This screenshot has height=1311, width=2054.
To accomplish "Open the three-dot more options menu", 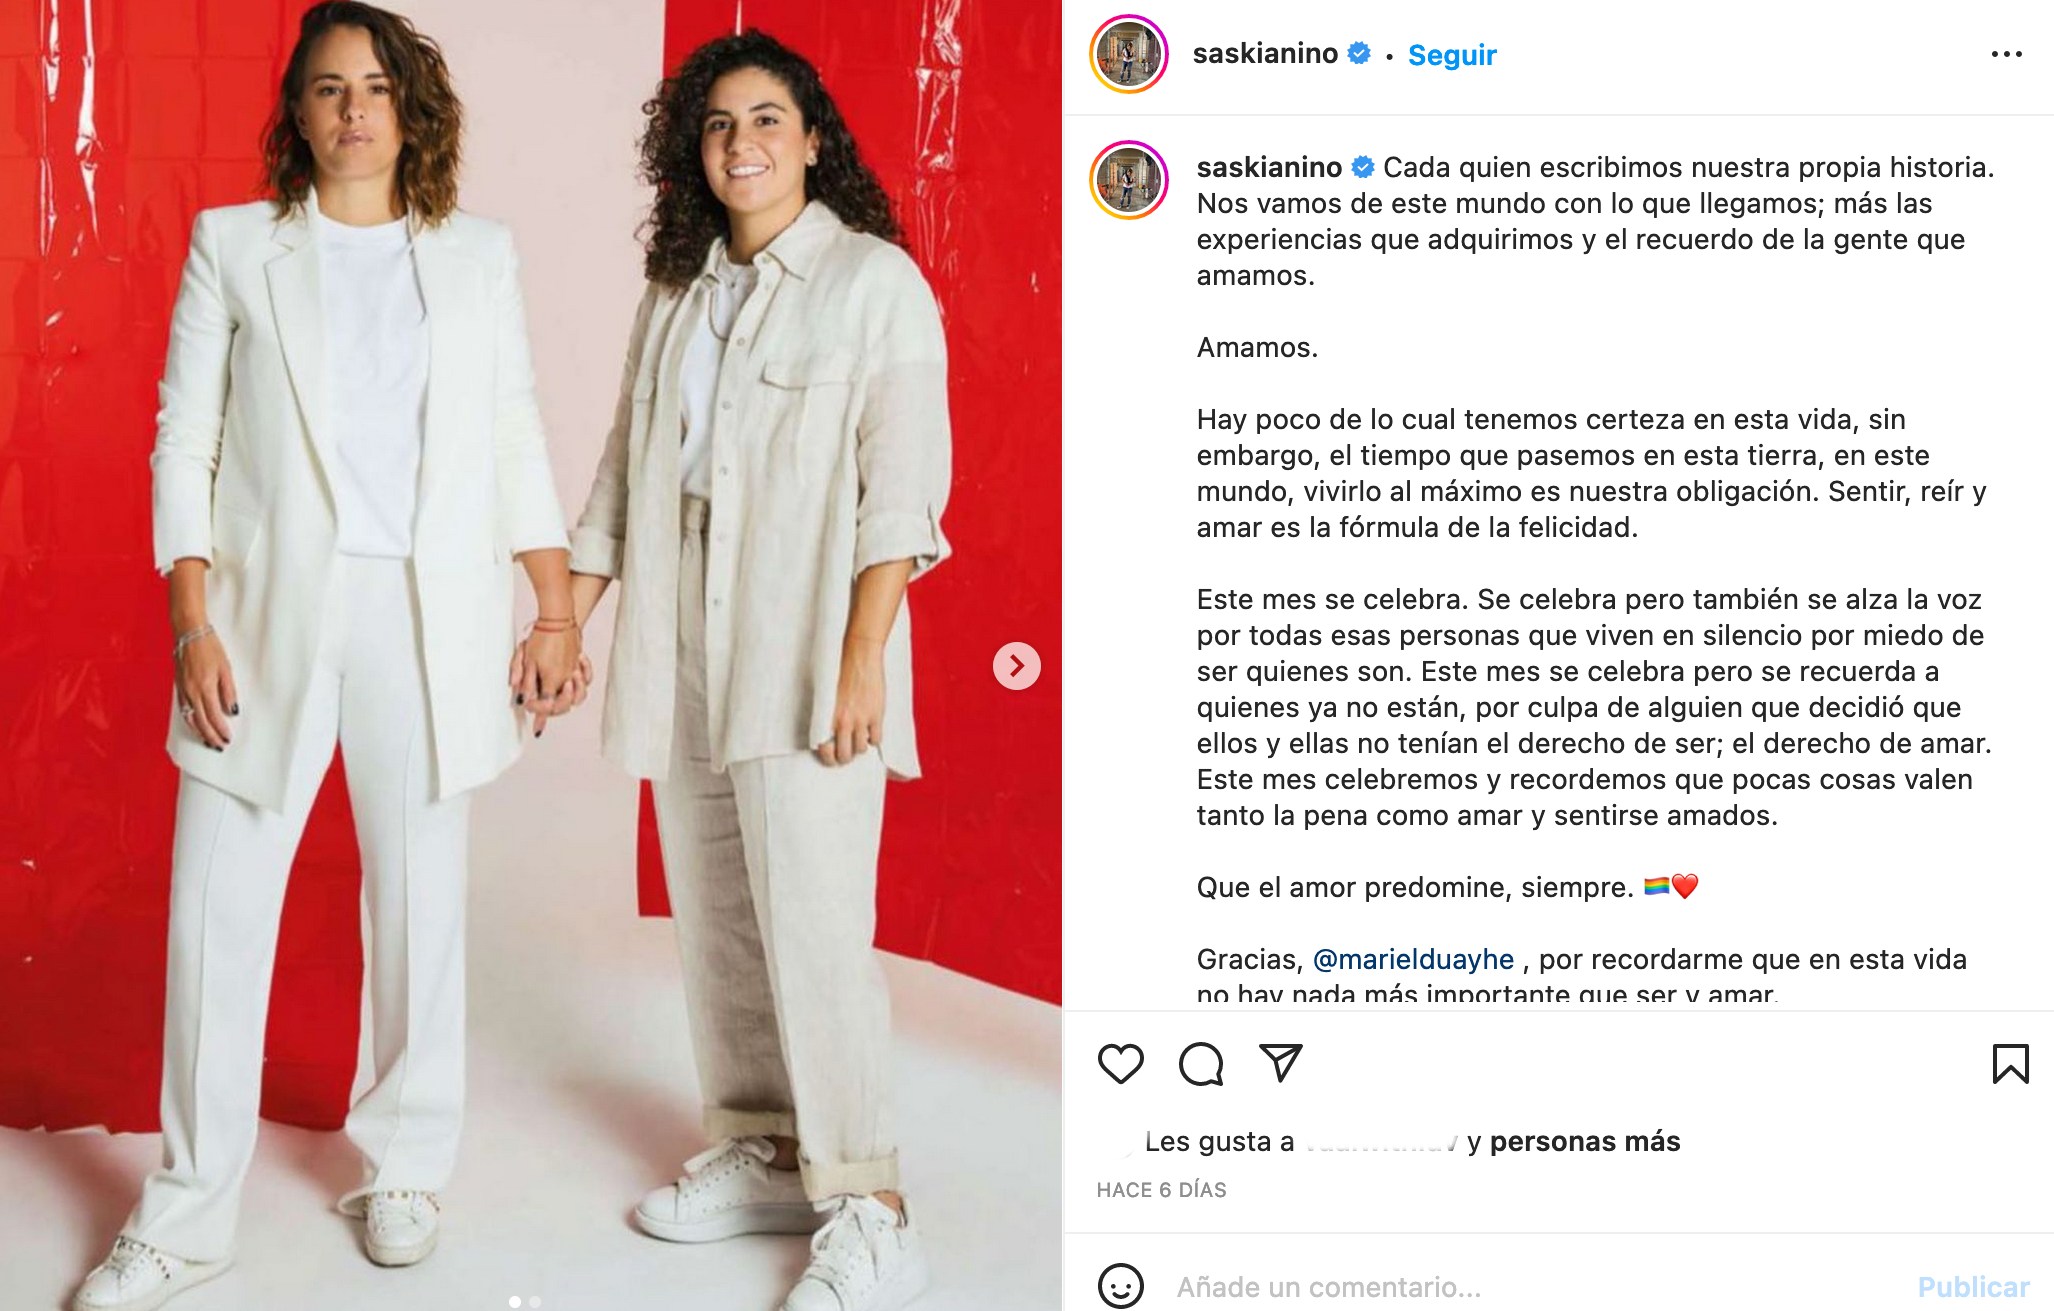I will pos(2006,55).
